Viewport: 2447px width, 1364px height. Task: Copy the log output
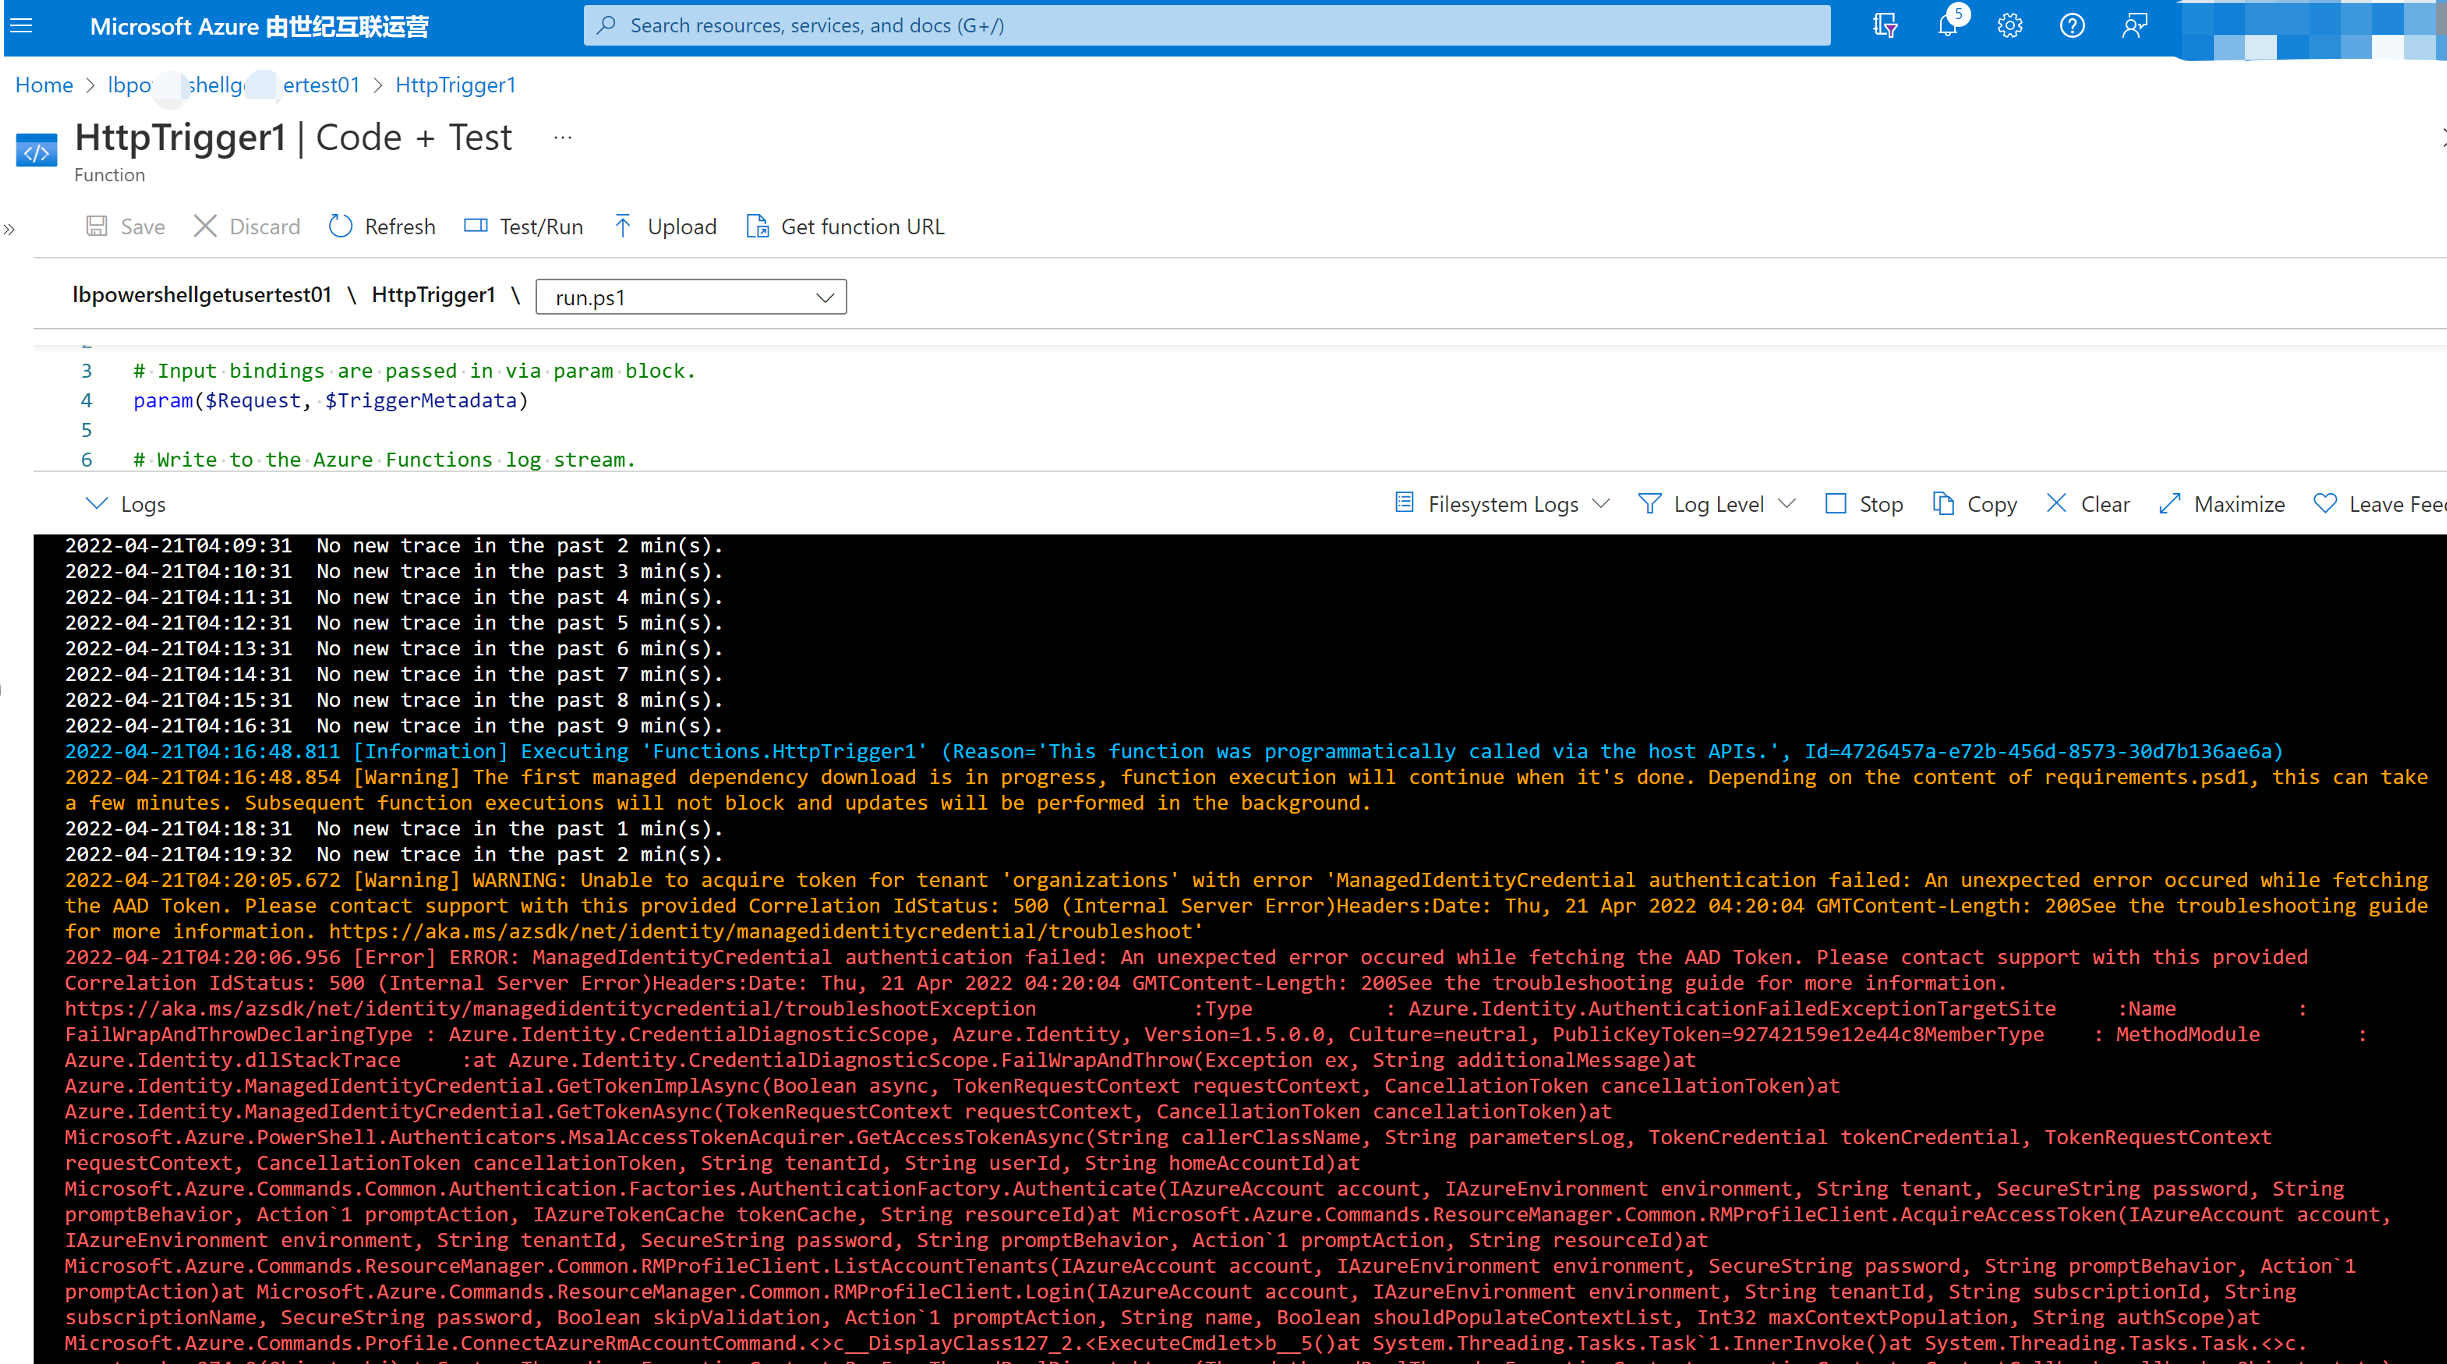pyautogui.click(x=1975, y=504)
